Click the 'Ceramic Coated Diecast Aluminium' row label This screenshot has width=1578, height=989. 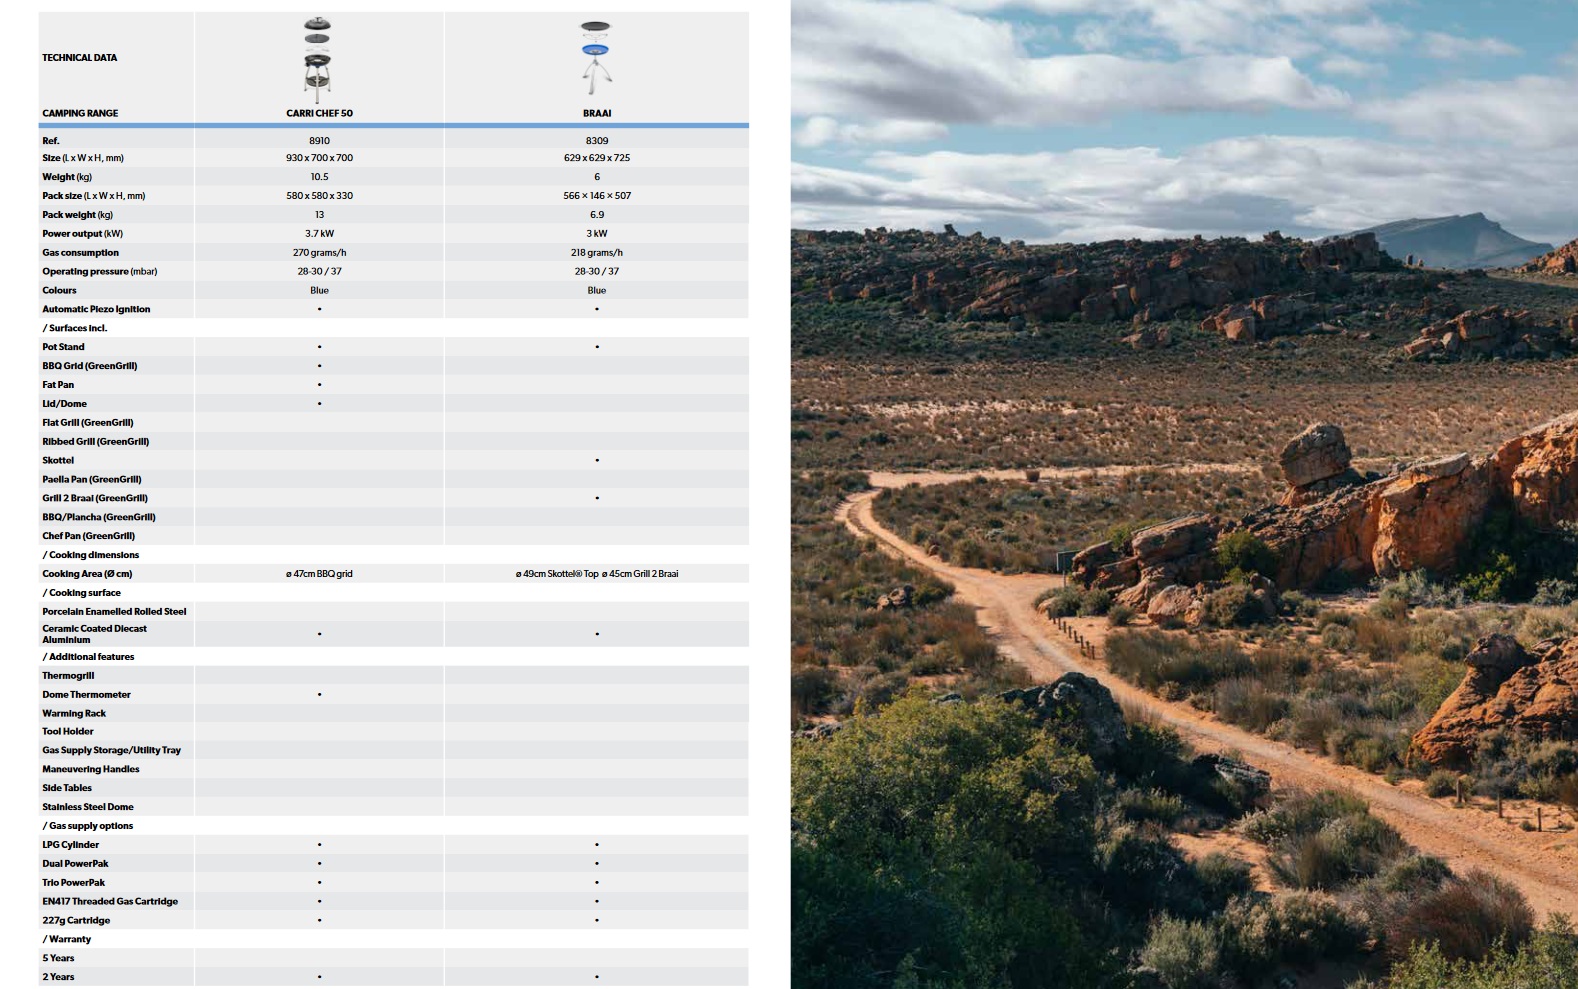pyautogui.click(x=94, y=634)
